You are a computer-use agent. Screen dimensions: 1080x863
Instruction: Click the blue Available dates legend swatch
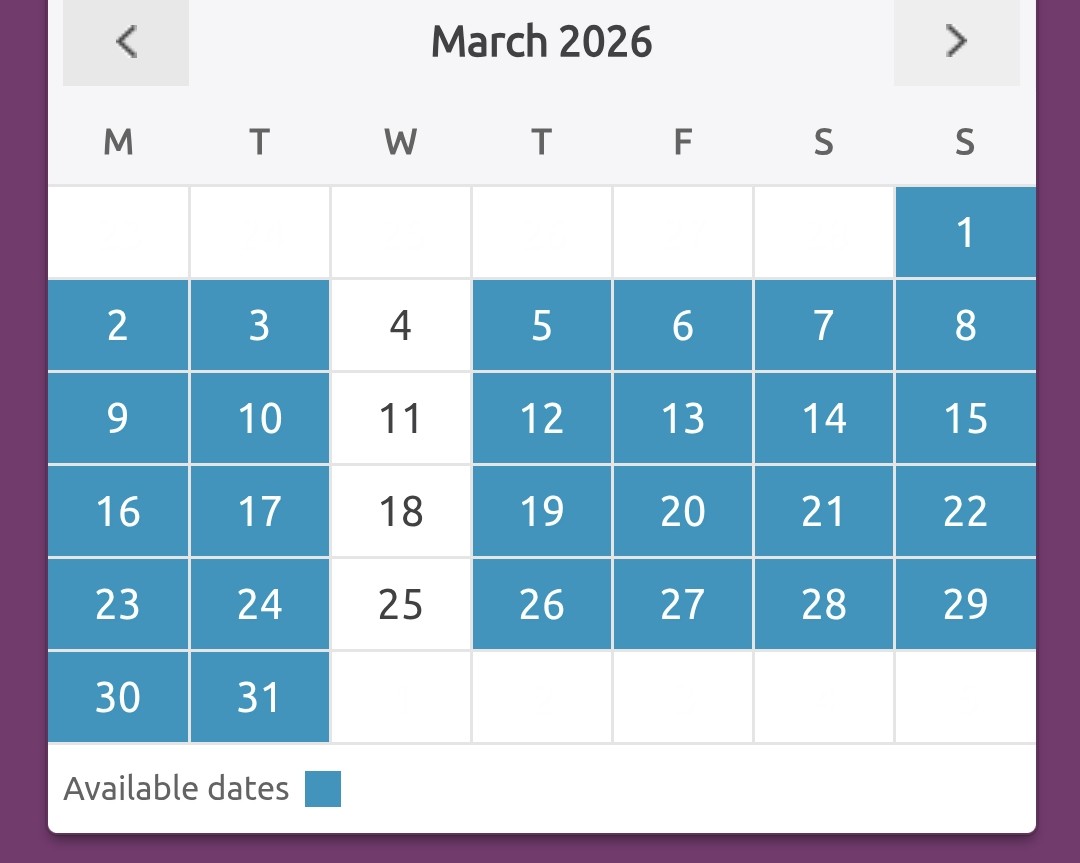click(323, 789)
